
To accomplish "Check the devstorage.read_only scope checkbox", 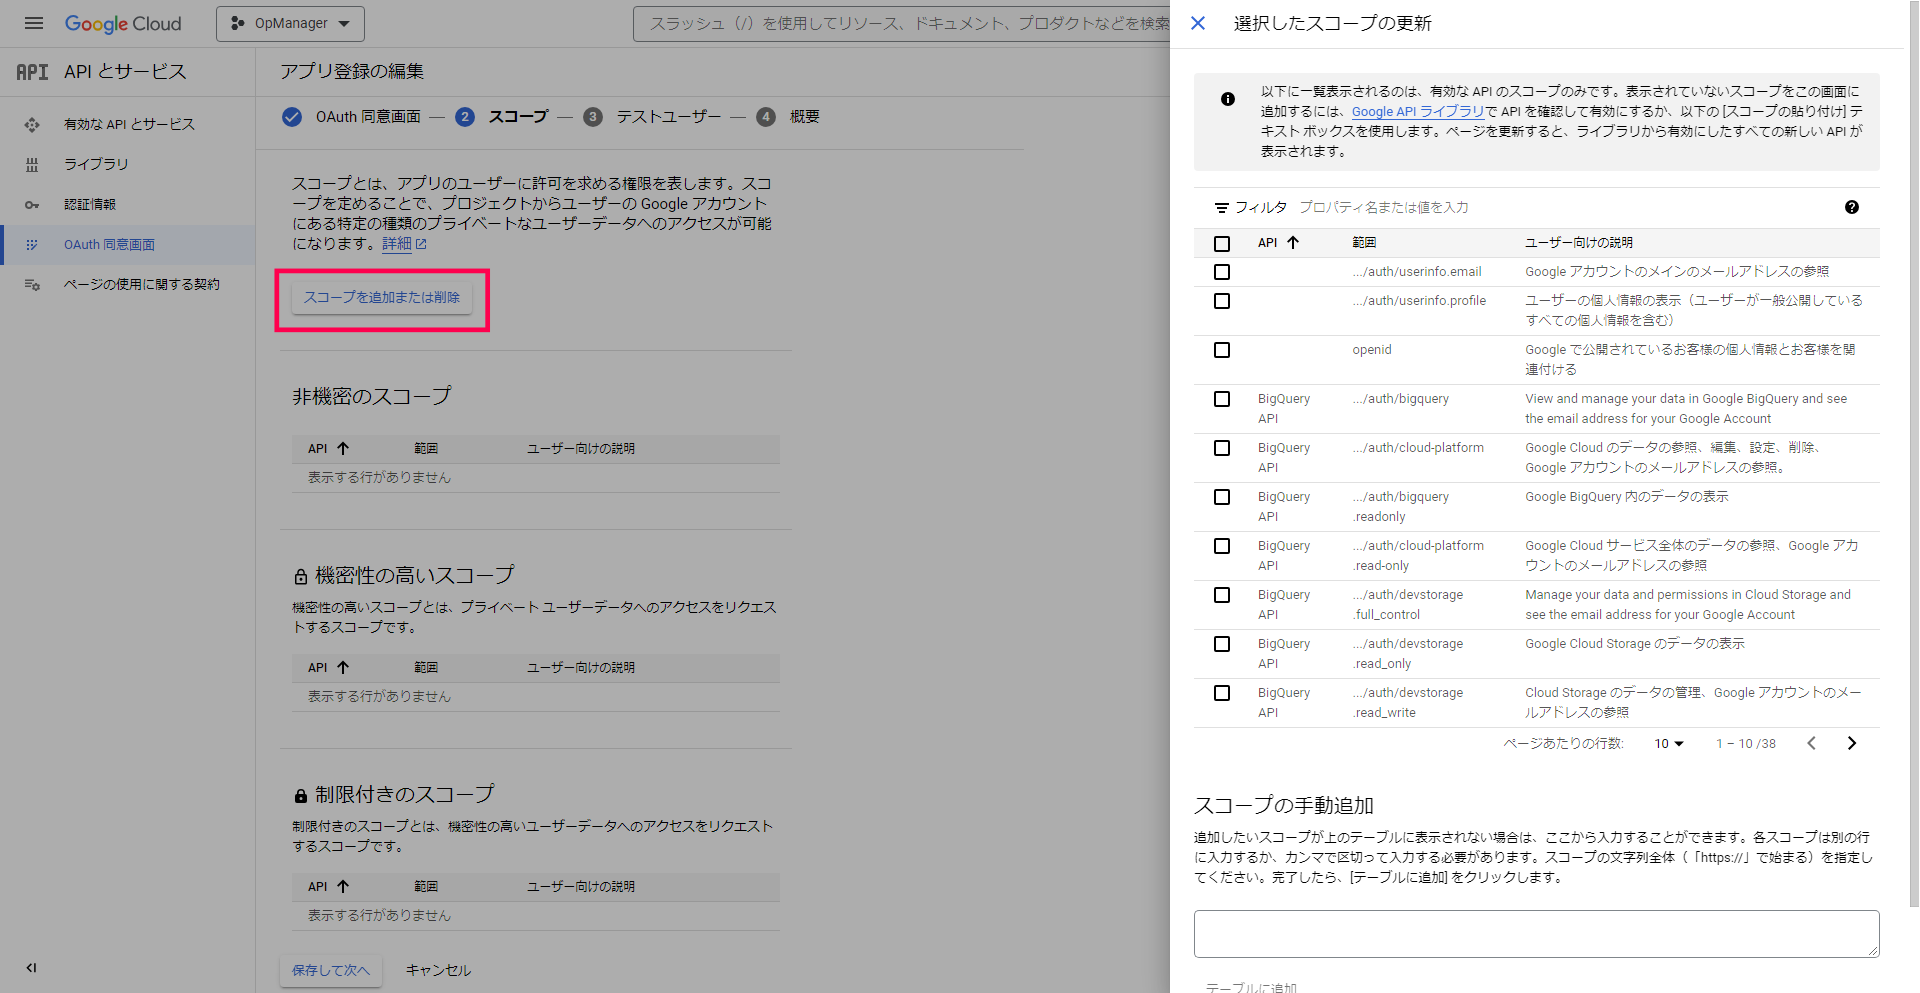I will pyautogui.click(x=1222, y=644).
